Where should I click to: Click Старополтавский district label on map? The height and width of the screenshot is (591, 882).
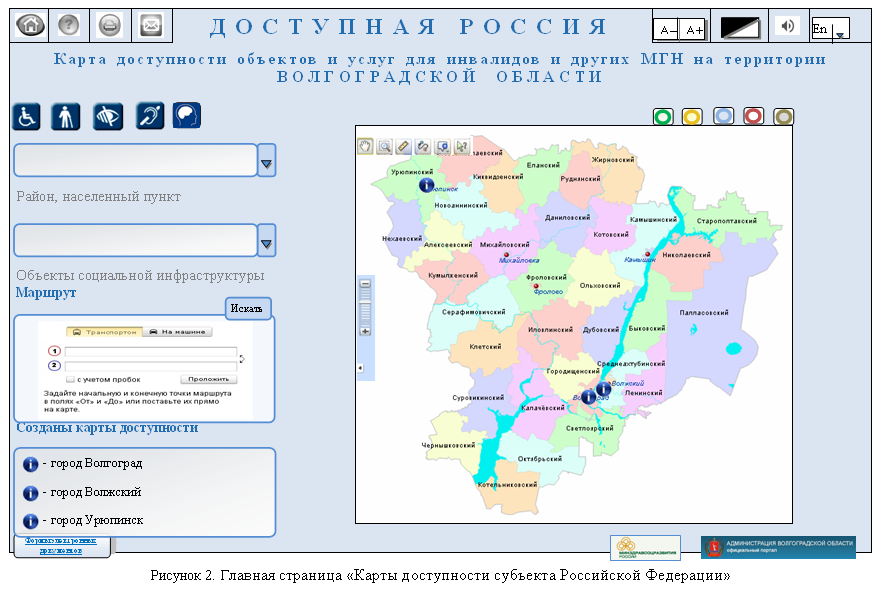pos(726,221)
